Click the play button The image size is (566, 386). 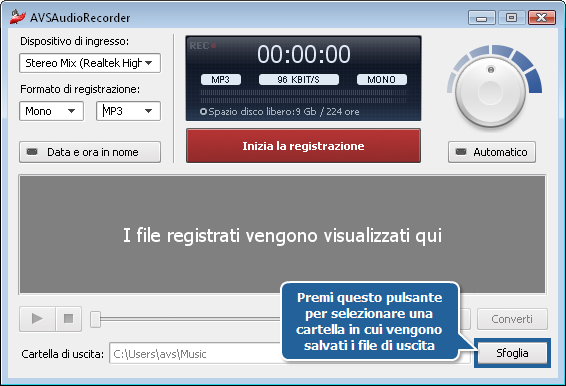37,319
